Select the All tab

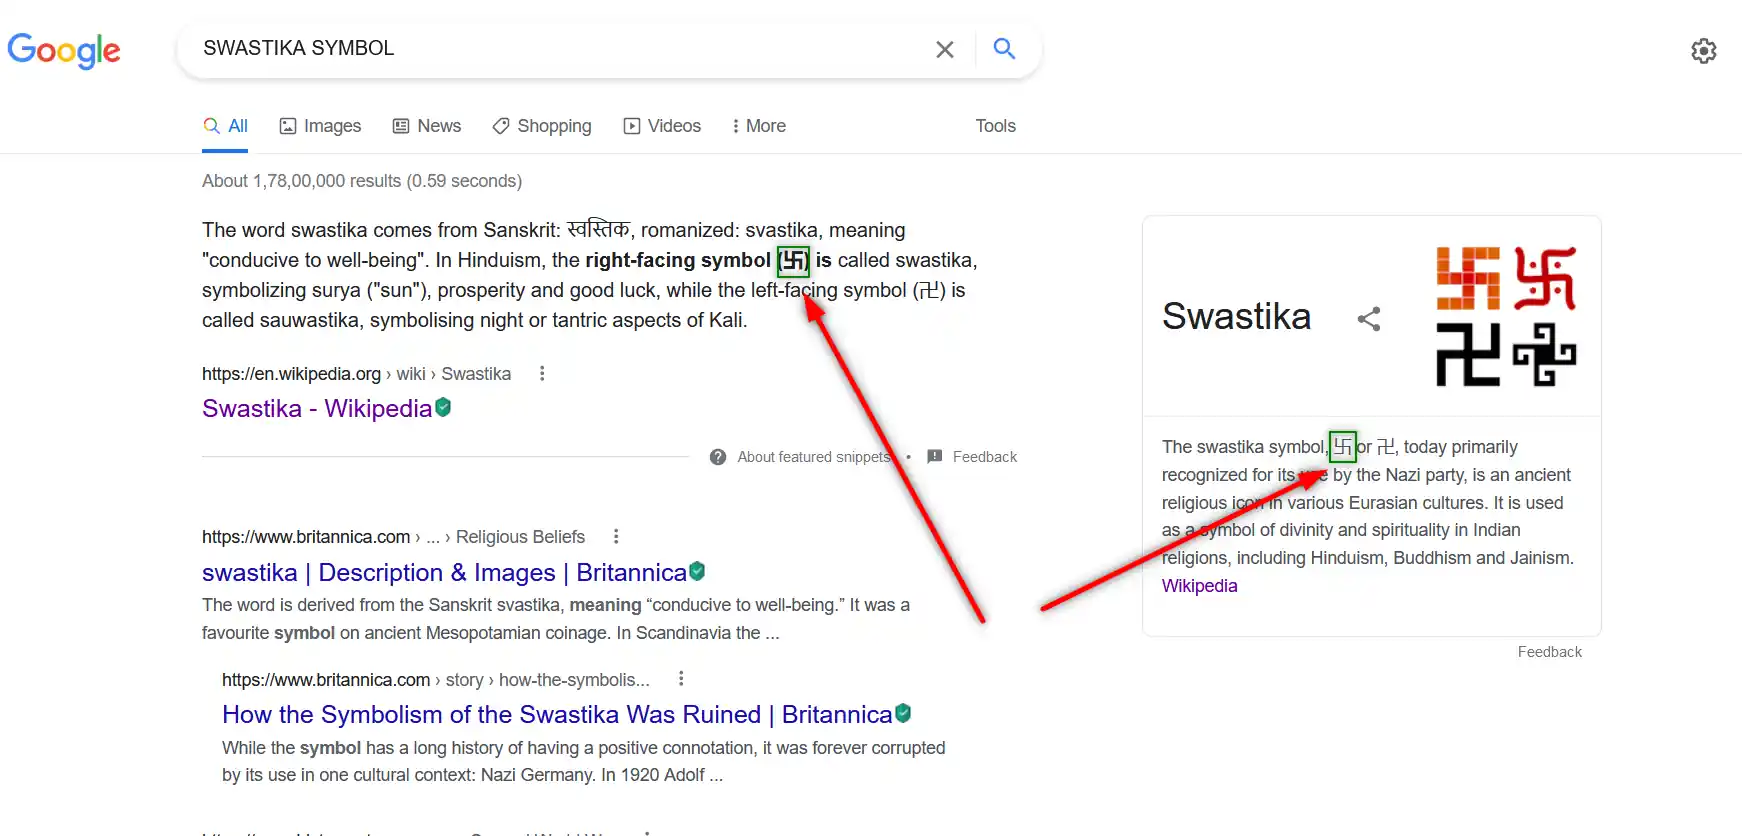[x=225, y=126]
